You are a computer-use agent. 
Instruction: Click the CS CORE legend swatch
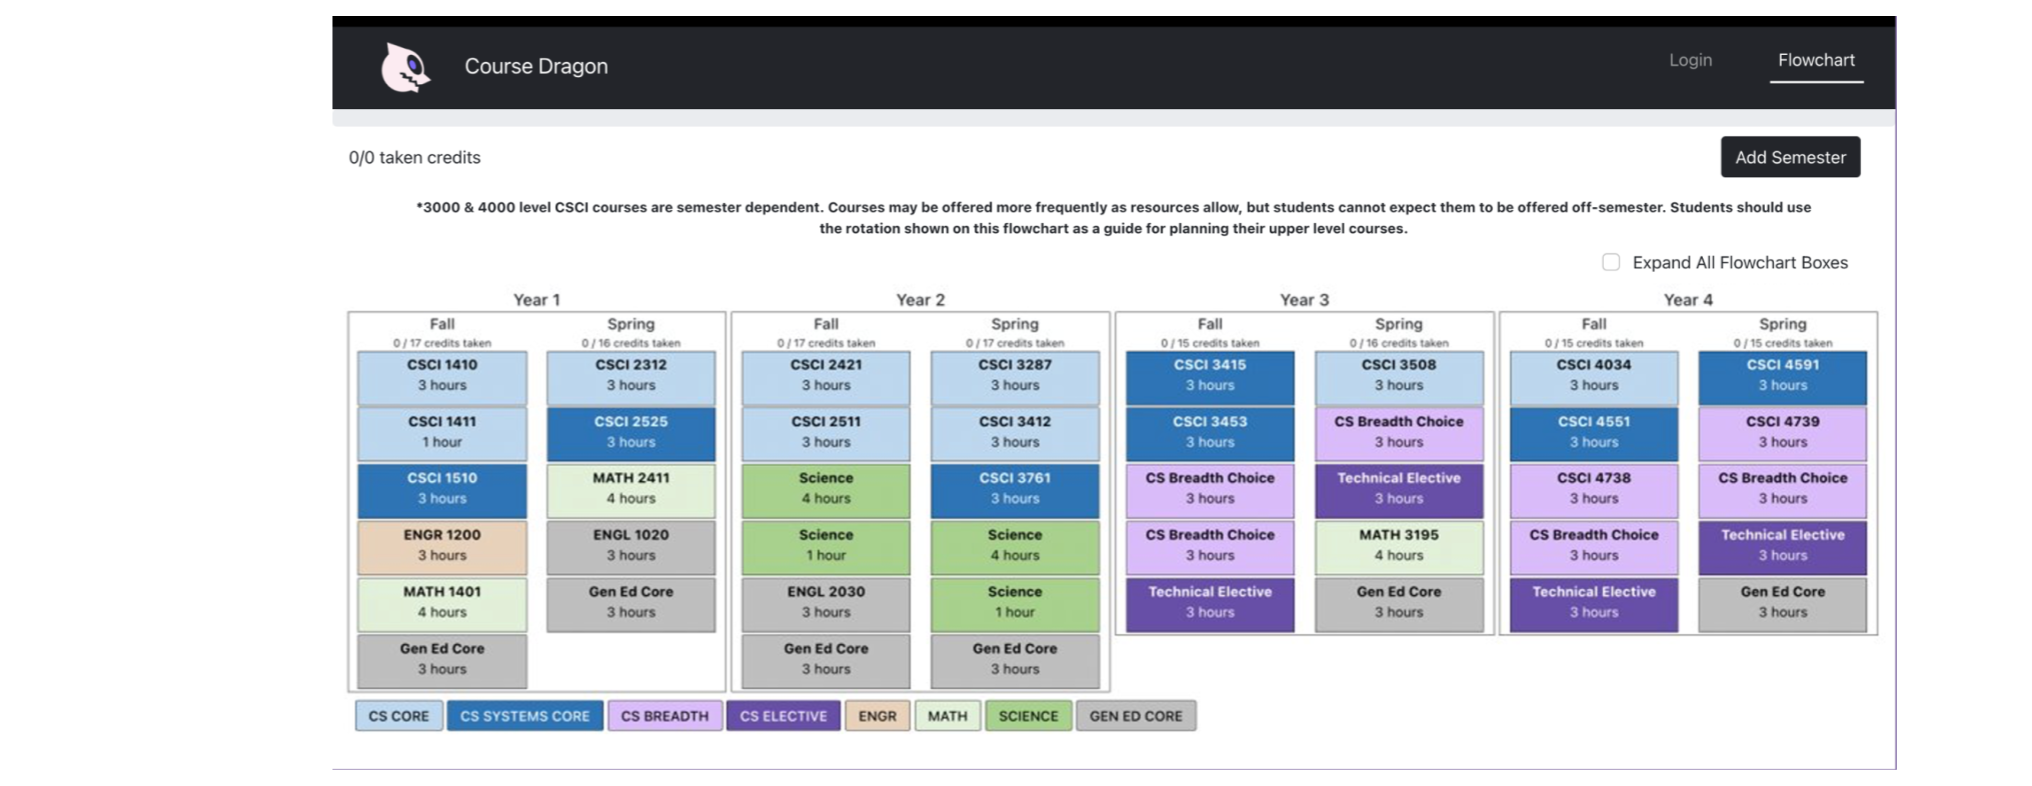pos(398,716)
